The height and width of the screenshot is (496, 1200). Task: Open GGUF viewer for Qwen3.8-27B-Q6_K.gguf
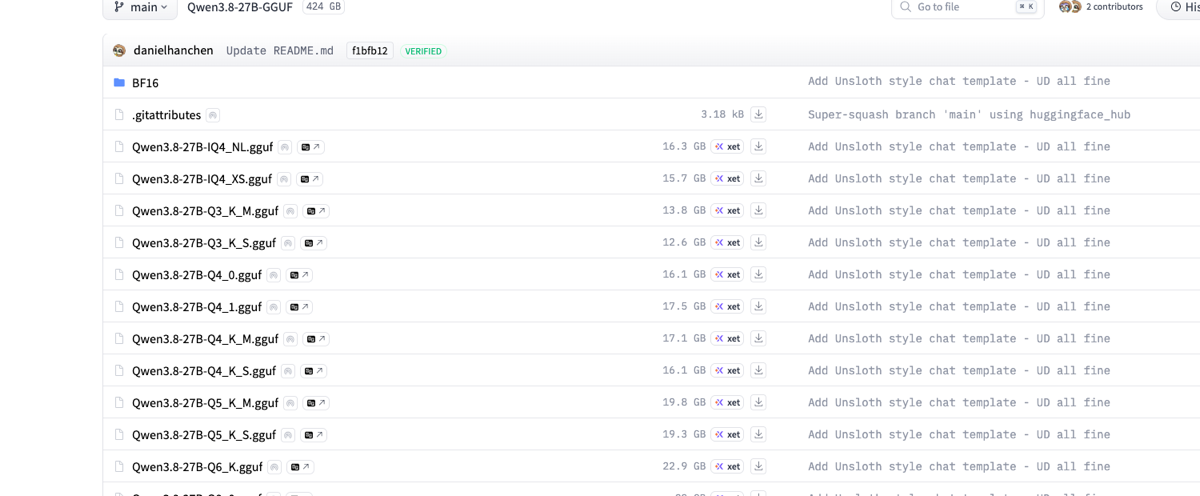tap(300, 467)
